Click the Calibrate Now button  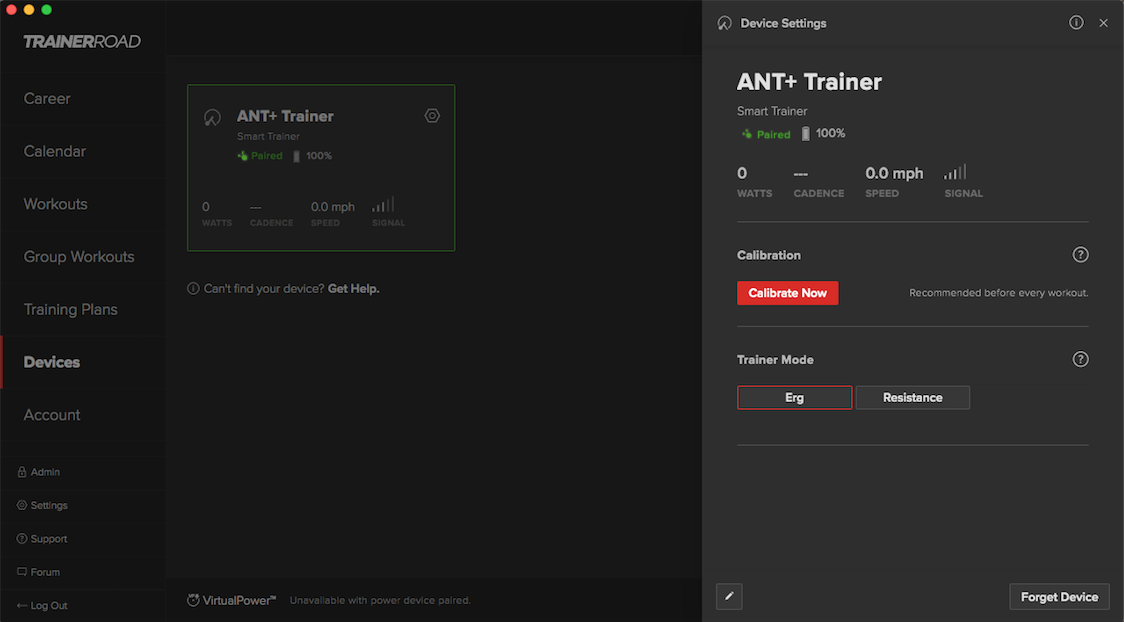click(787, 292)
